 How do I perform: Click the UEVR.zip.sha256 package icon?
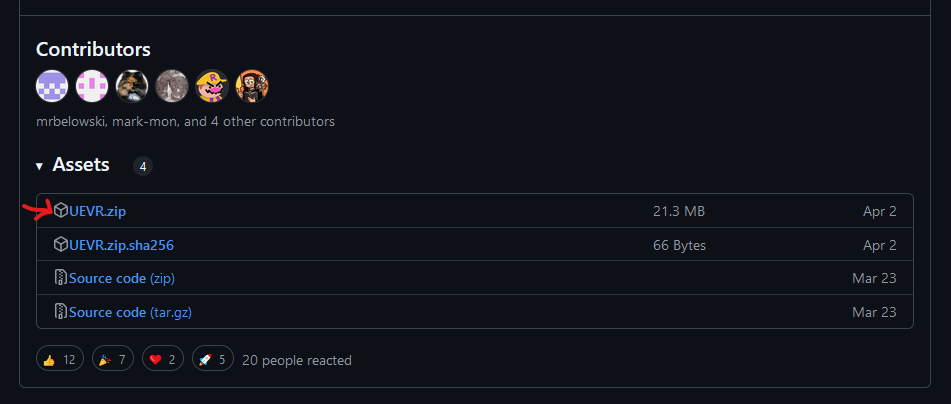[61, 245]
